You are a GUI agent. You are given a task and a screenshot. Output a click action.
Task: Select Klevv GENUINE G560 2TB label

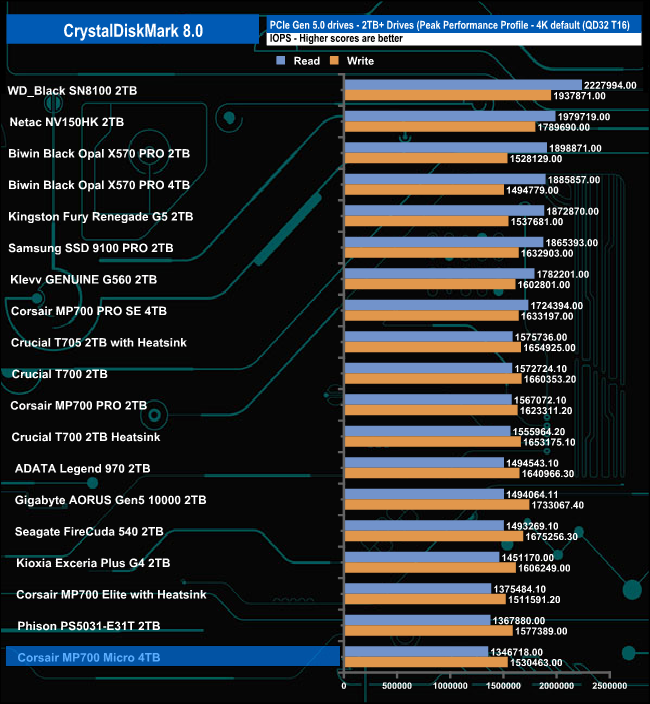[83, 280]
